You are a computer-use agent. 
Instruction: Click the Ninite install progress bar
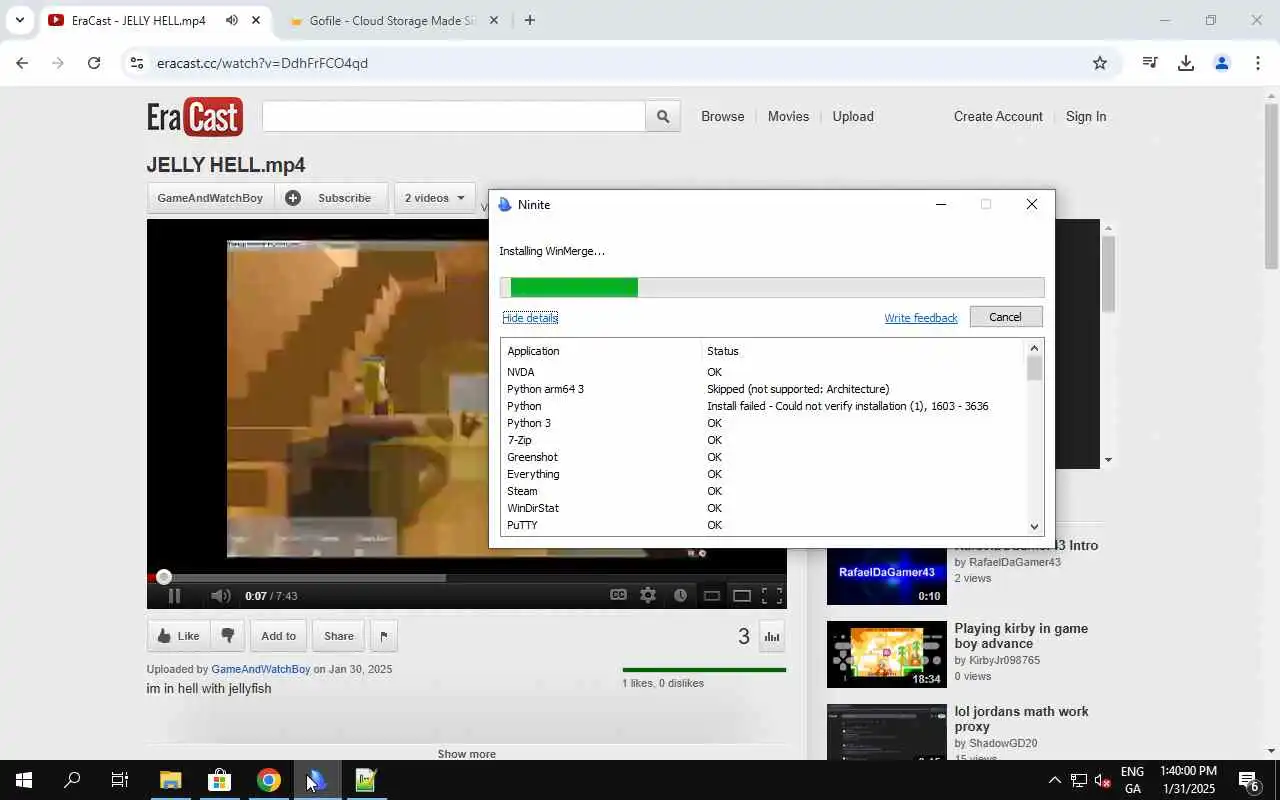tap(772, 288)
